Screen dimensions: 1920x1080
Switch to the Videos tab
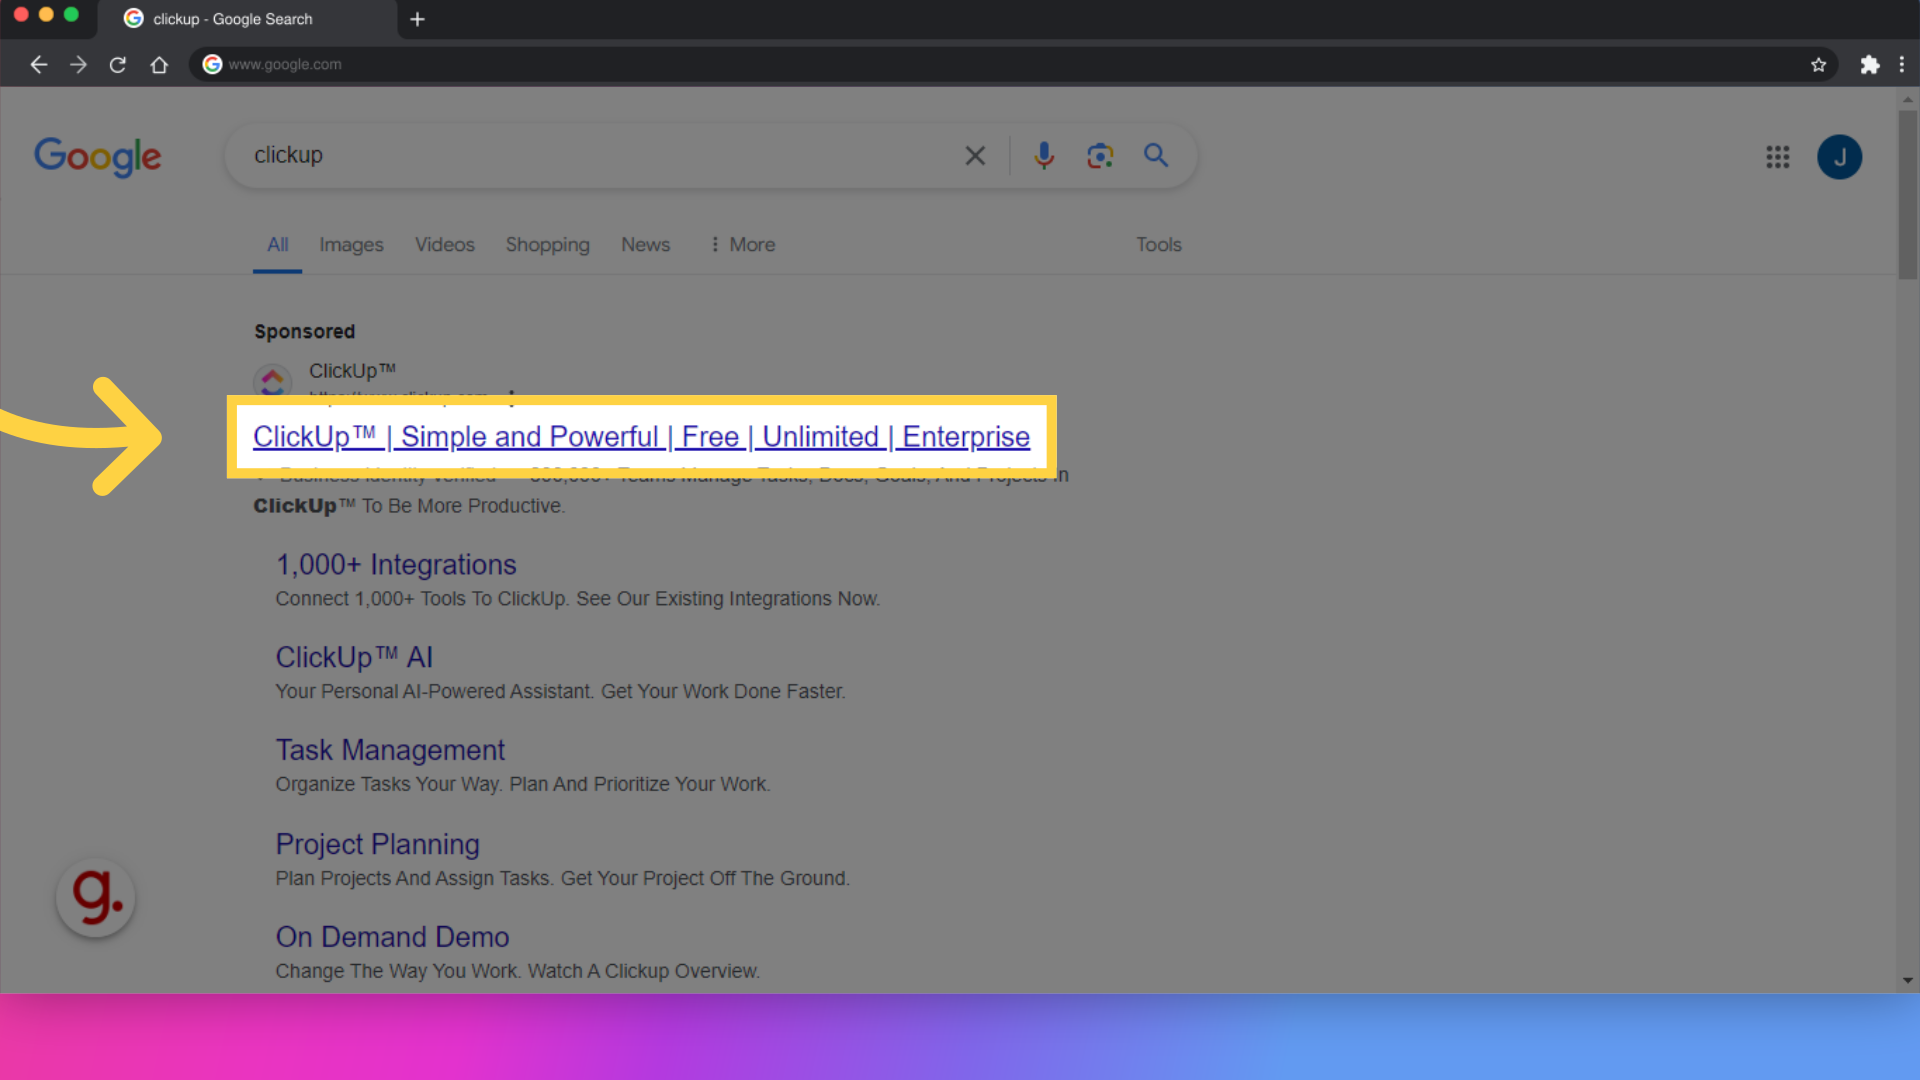(x=445, y=245)
